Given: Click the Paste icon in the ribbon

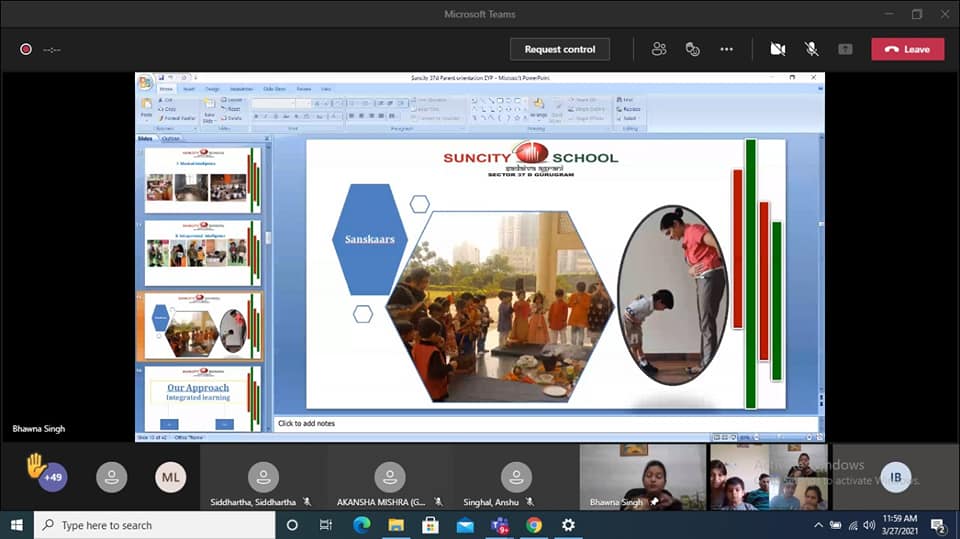Looking at the screenshot, I should pyautogui.click(x=146, y=105).
